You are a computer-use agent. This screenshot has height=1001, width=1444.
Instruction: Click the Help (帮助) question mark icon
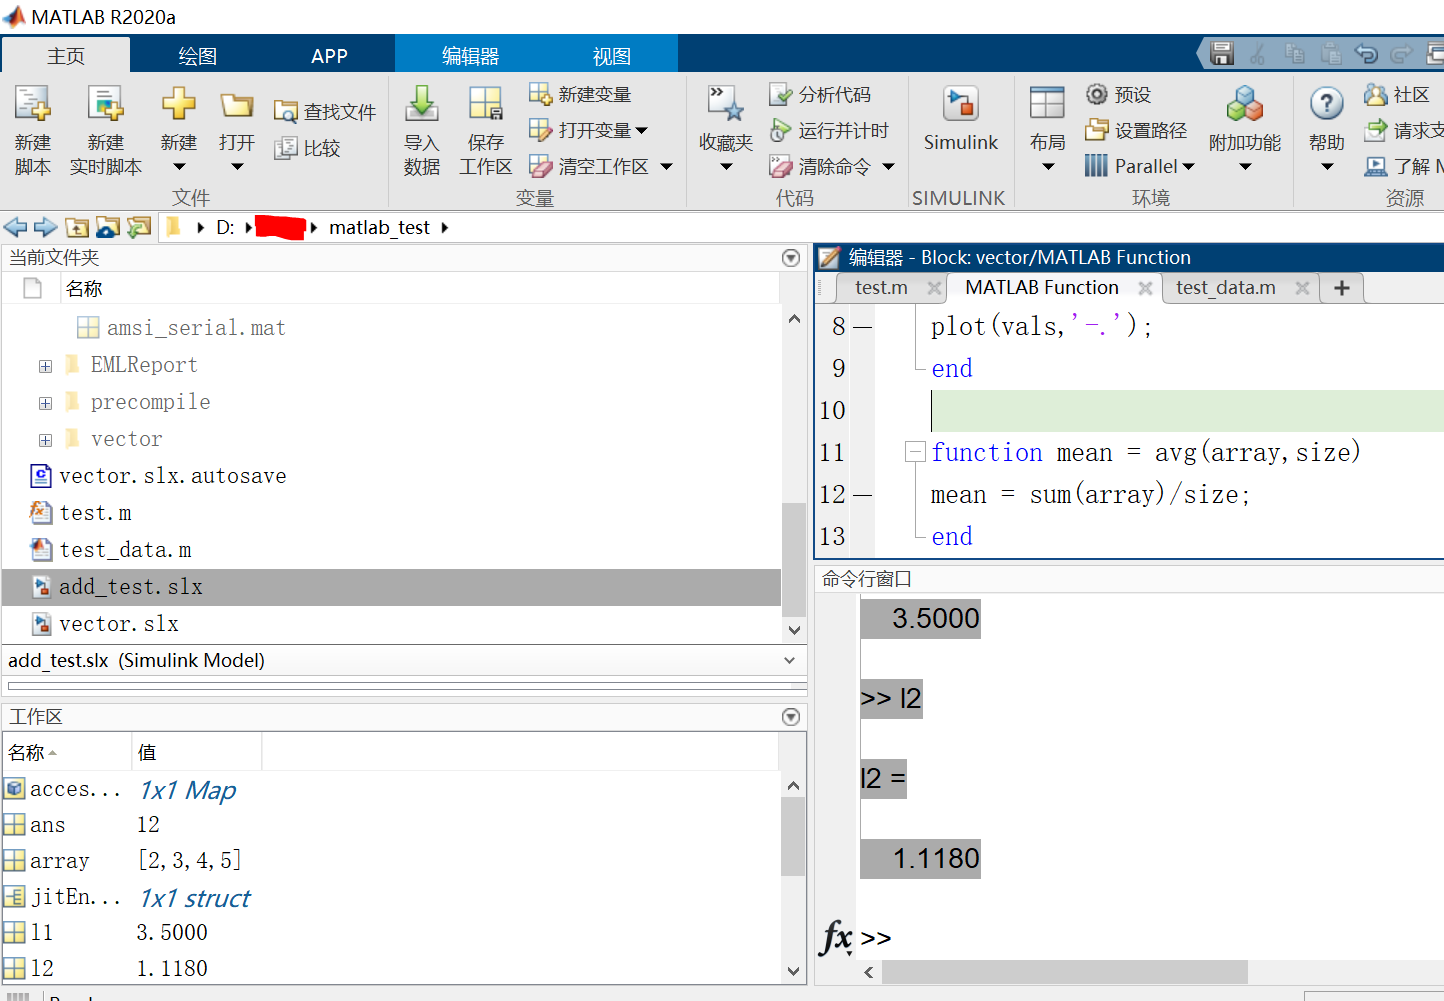(x=1326, y=103)
